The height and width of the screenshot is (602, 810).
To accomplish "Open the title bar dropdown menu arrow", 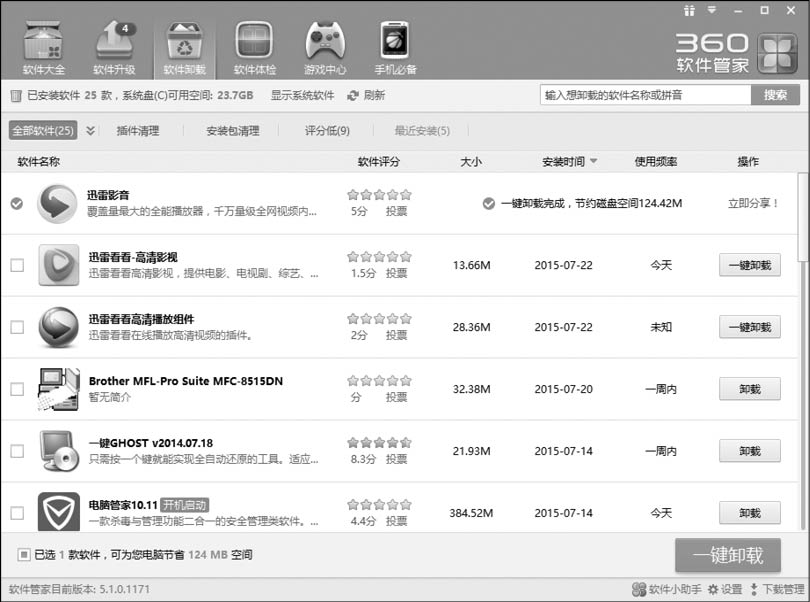I will click(712, 10).
